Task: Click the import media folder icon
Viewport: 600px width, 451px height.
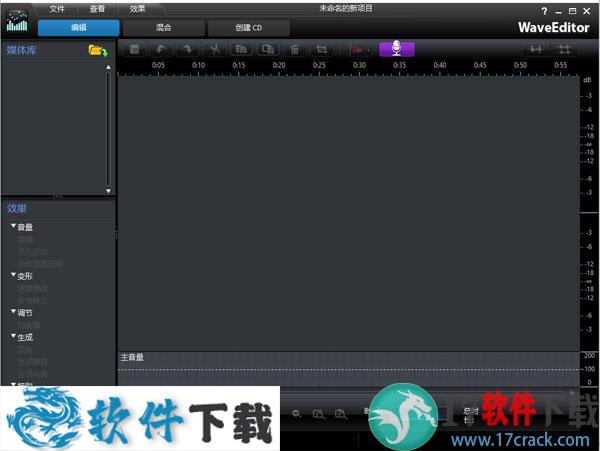Action: tap(98, 50)
